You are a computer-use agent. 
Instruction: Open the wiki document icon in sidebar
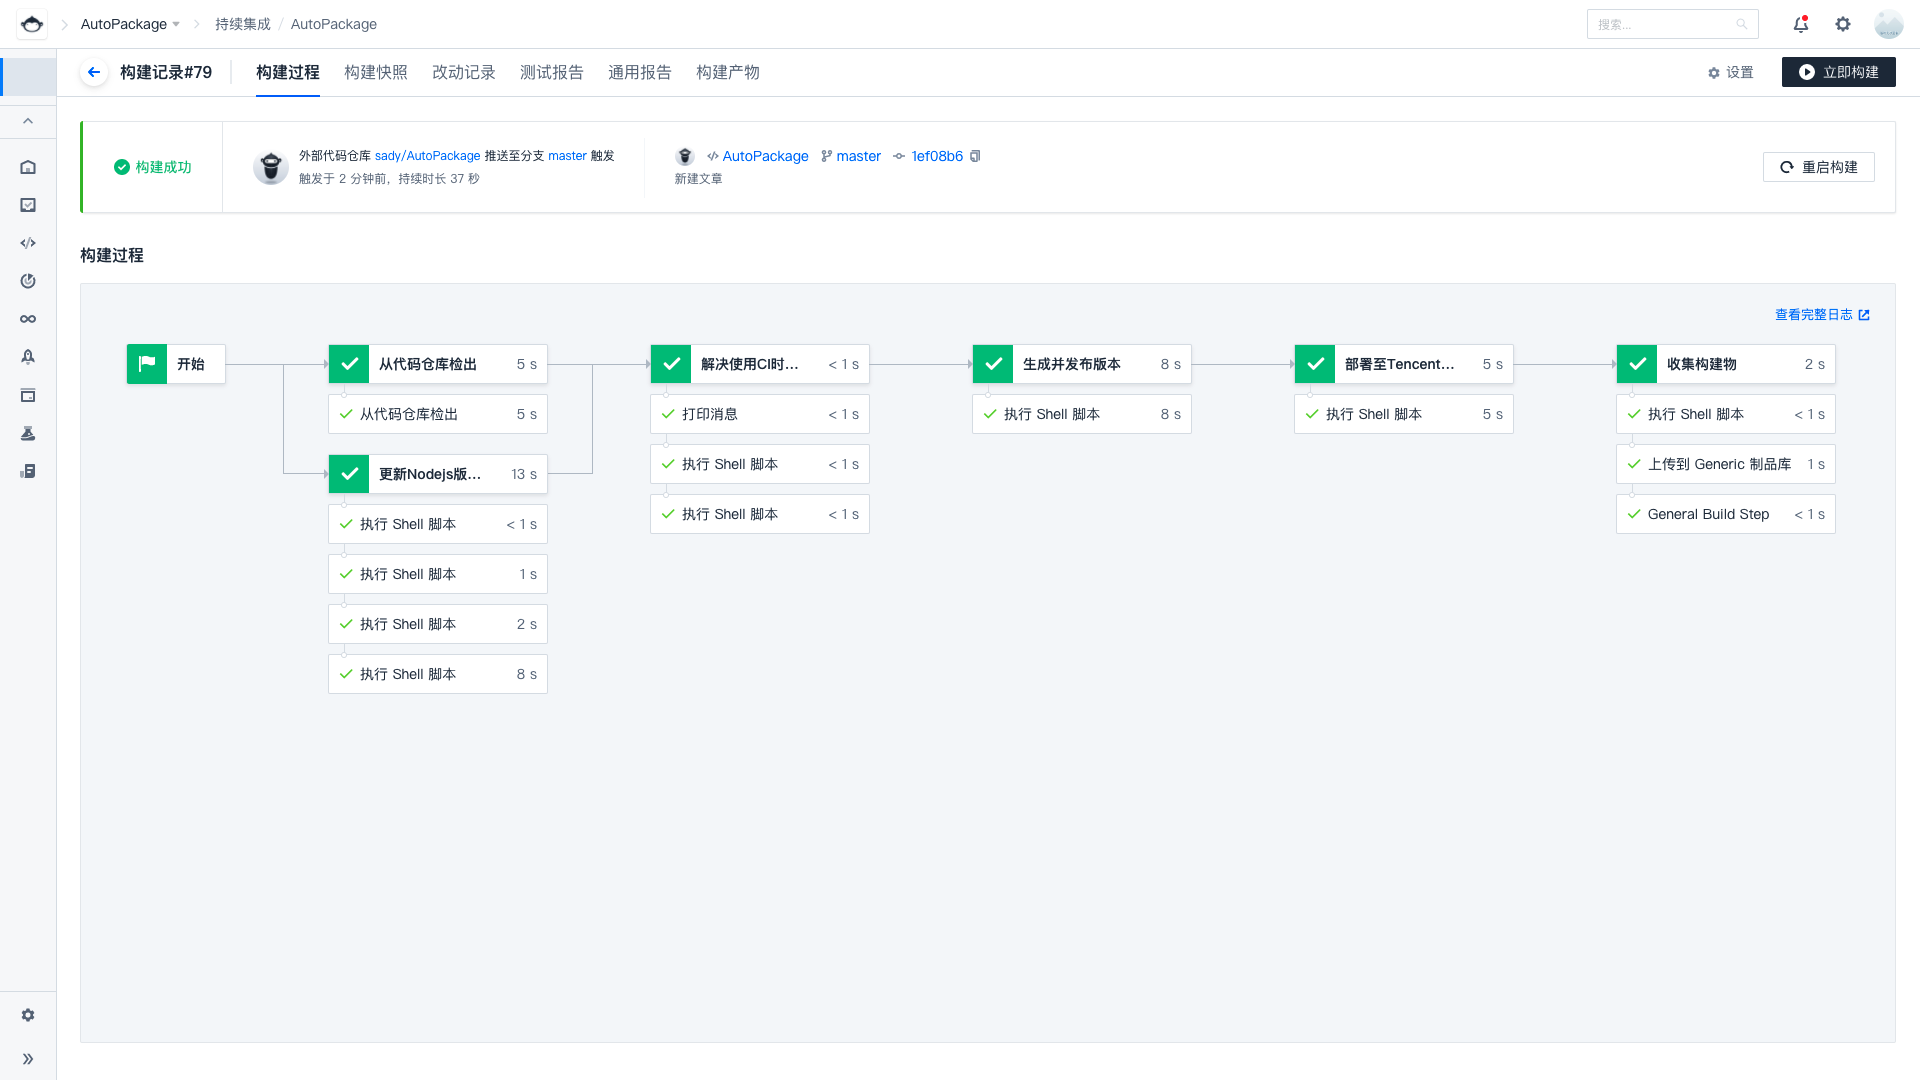pos(28,471)
